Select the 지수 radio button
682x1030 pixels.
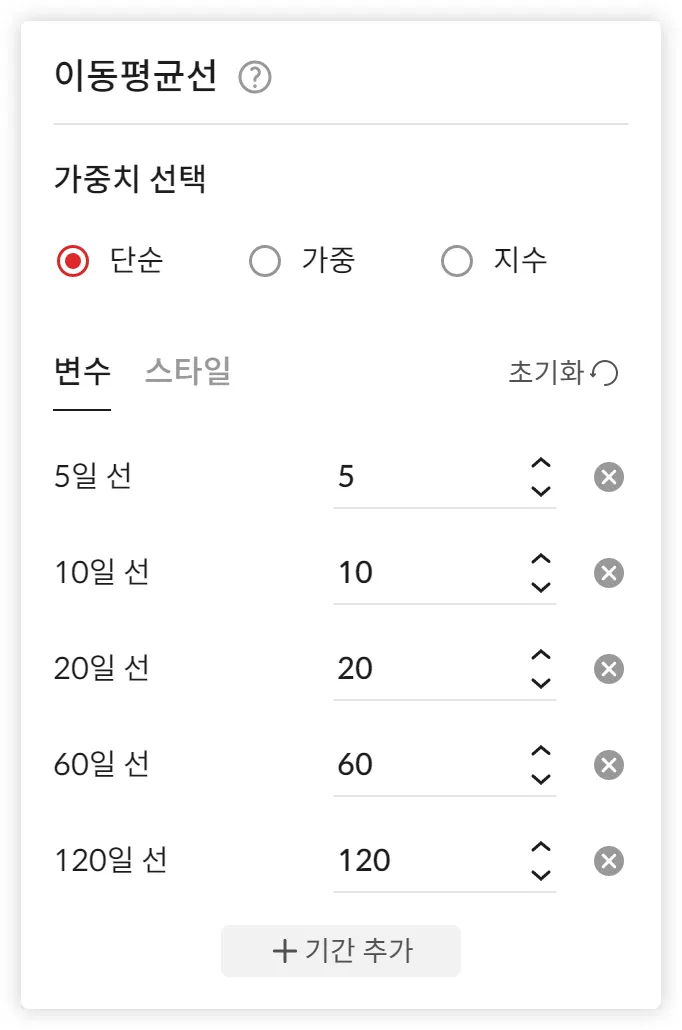coord(457,262)
